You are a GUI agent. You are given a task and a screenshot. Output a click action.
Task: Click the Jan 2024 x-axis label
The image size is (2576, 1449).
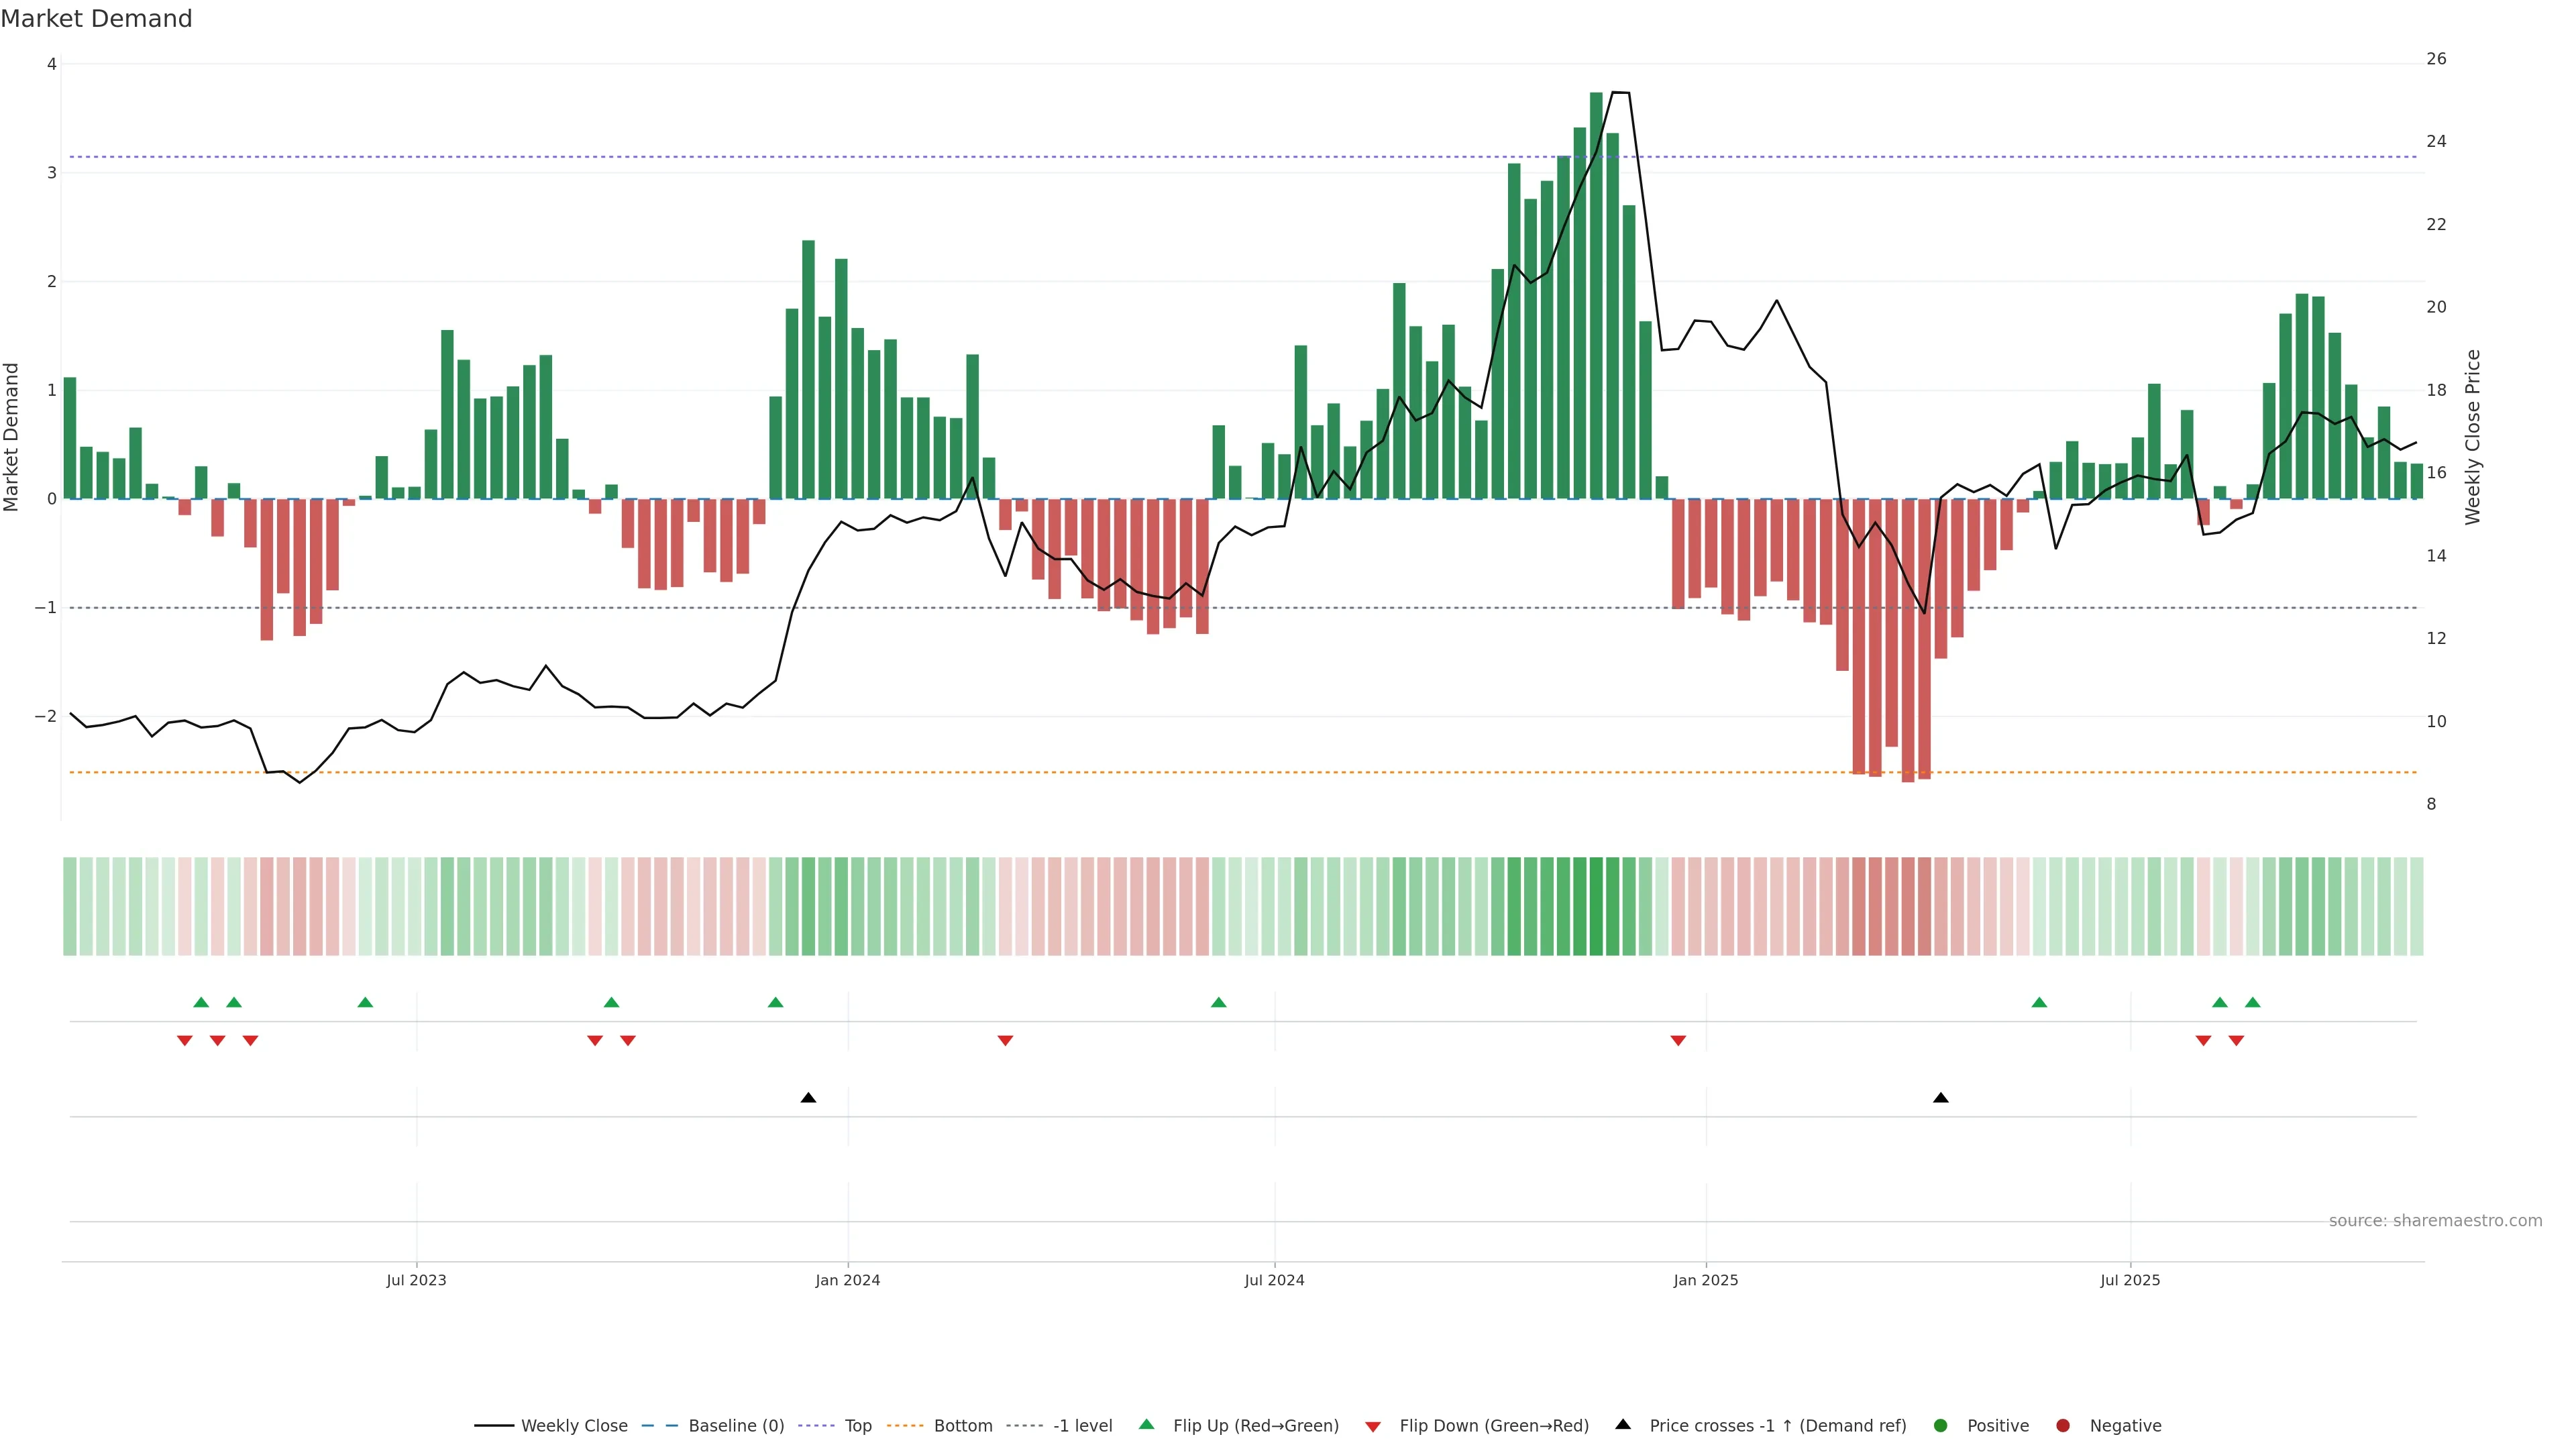click(x=847, y=1280)
